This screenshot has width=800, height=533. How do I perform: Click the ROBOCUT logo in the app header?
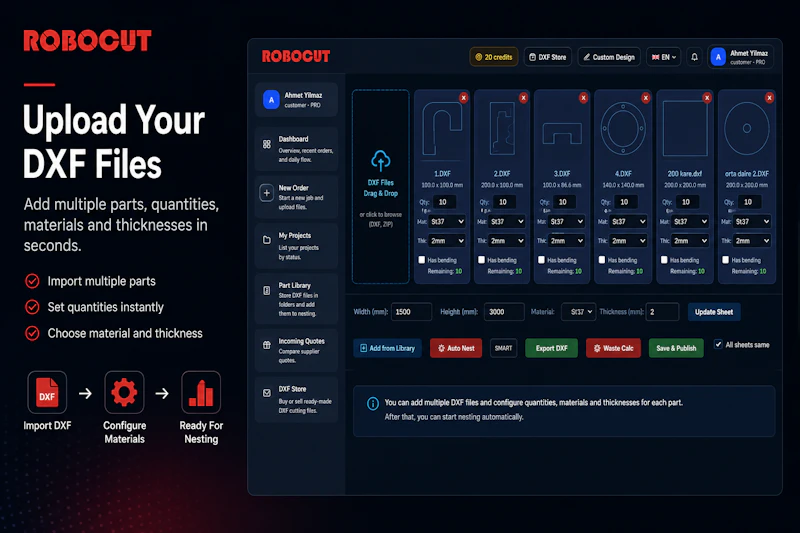296,56
